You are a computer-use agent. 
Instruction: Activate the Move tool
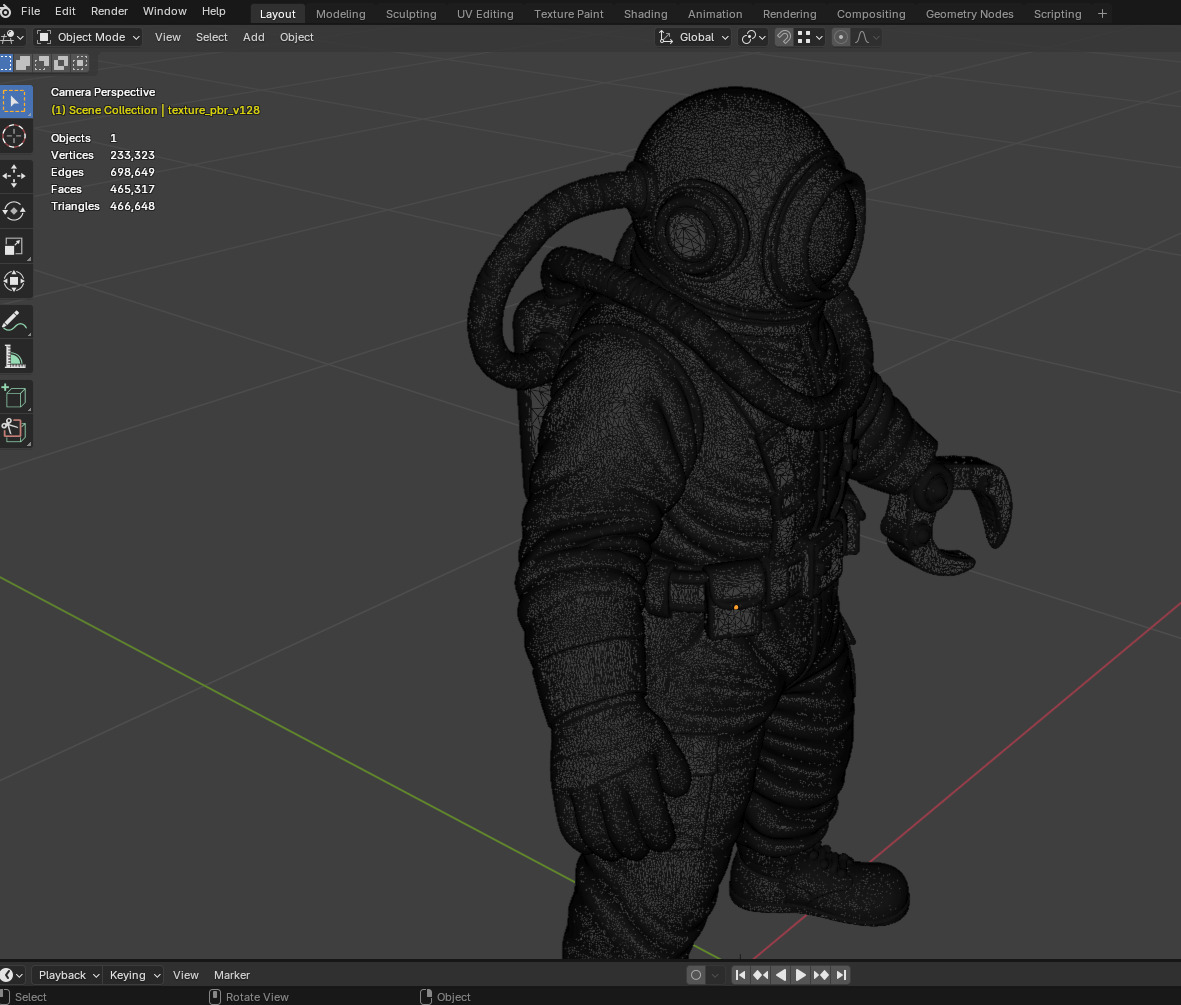(x=15, y=176)
